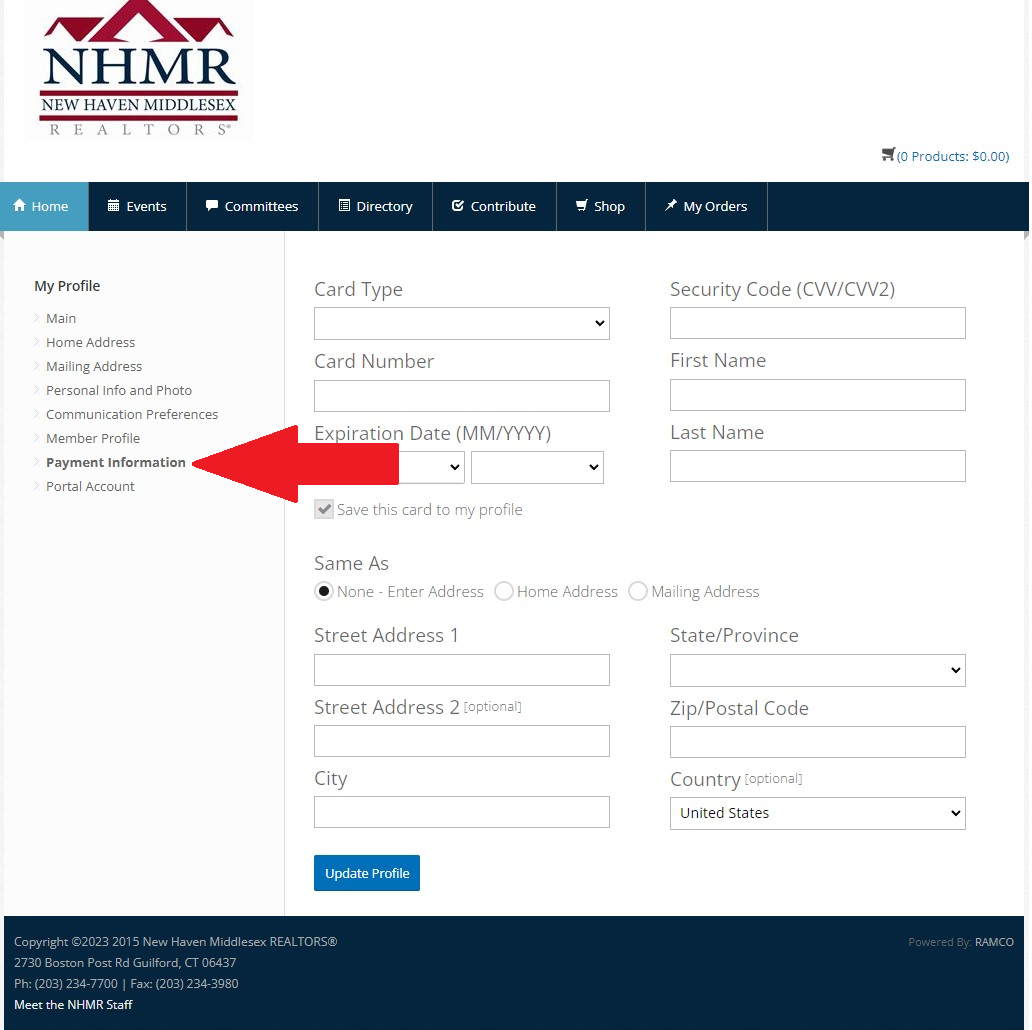The height and width of the screenshot is (1030, 1032).
Task: Open the State/Province dropdown
Action: [817, 670]
